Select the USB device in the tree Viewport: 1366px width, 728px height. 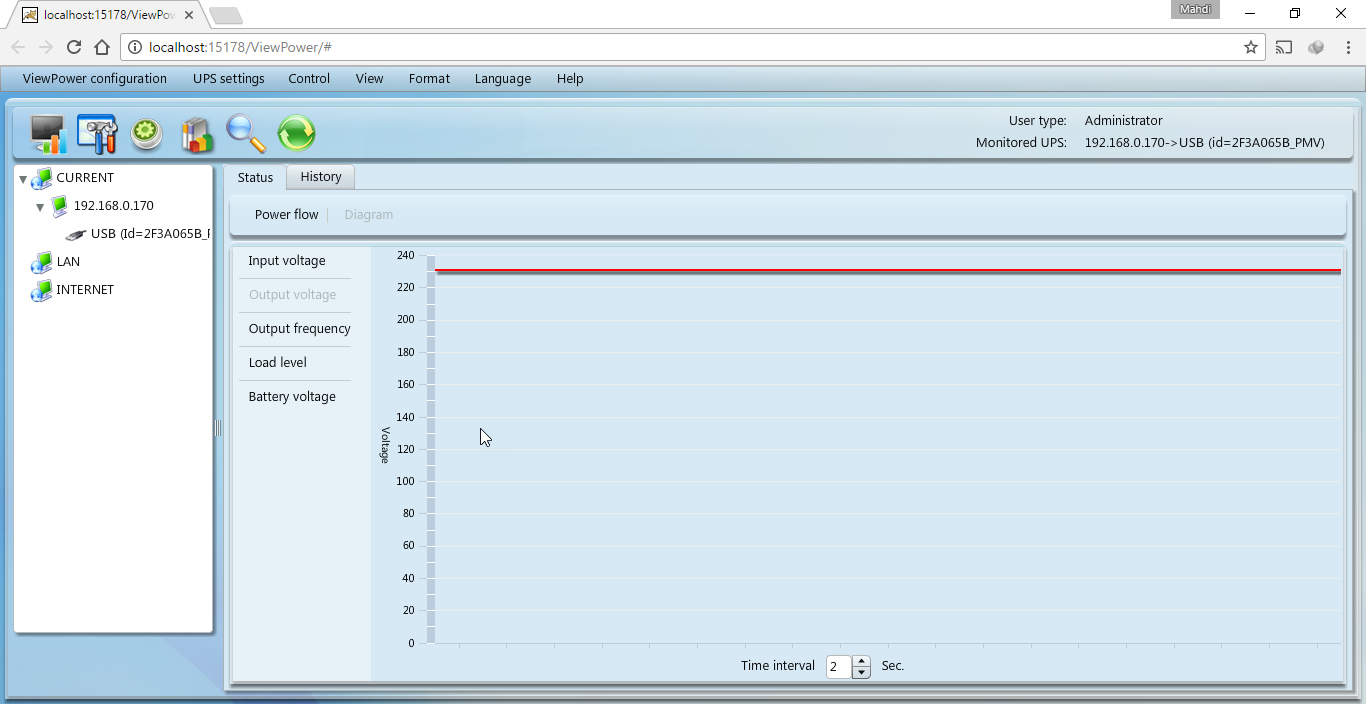click(148, 234)
